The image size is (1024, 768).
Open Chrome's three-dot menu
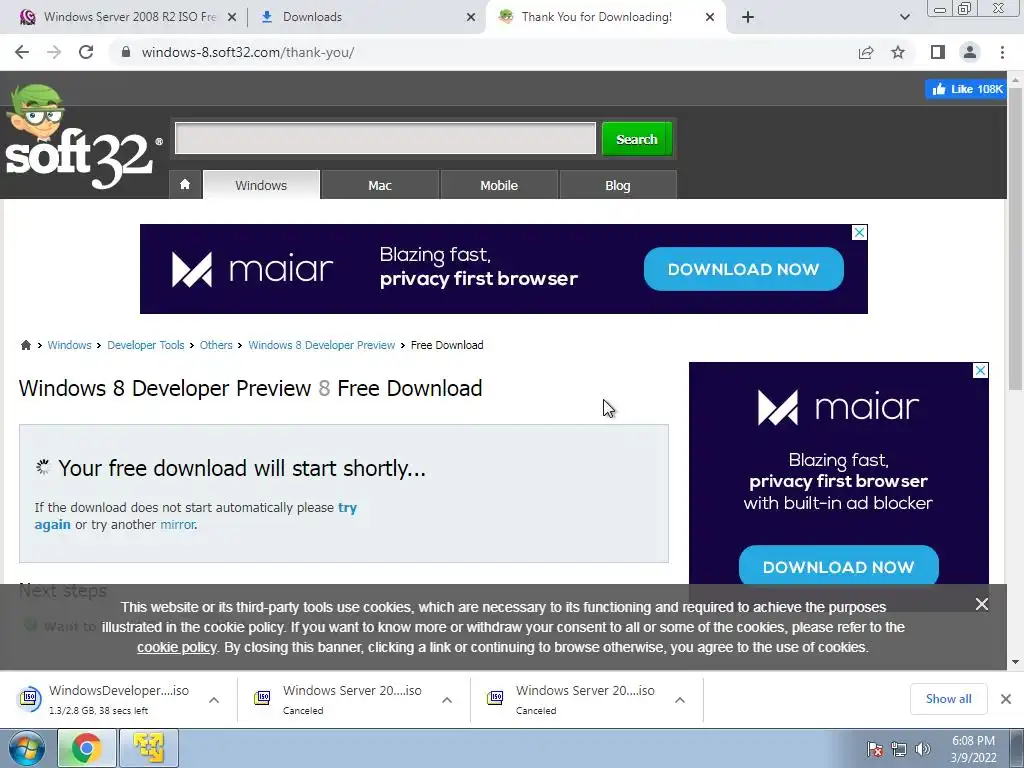[x=1002, y=52]
